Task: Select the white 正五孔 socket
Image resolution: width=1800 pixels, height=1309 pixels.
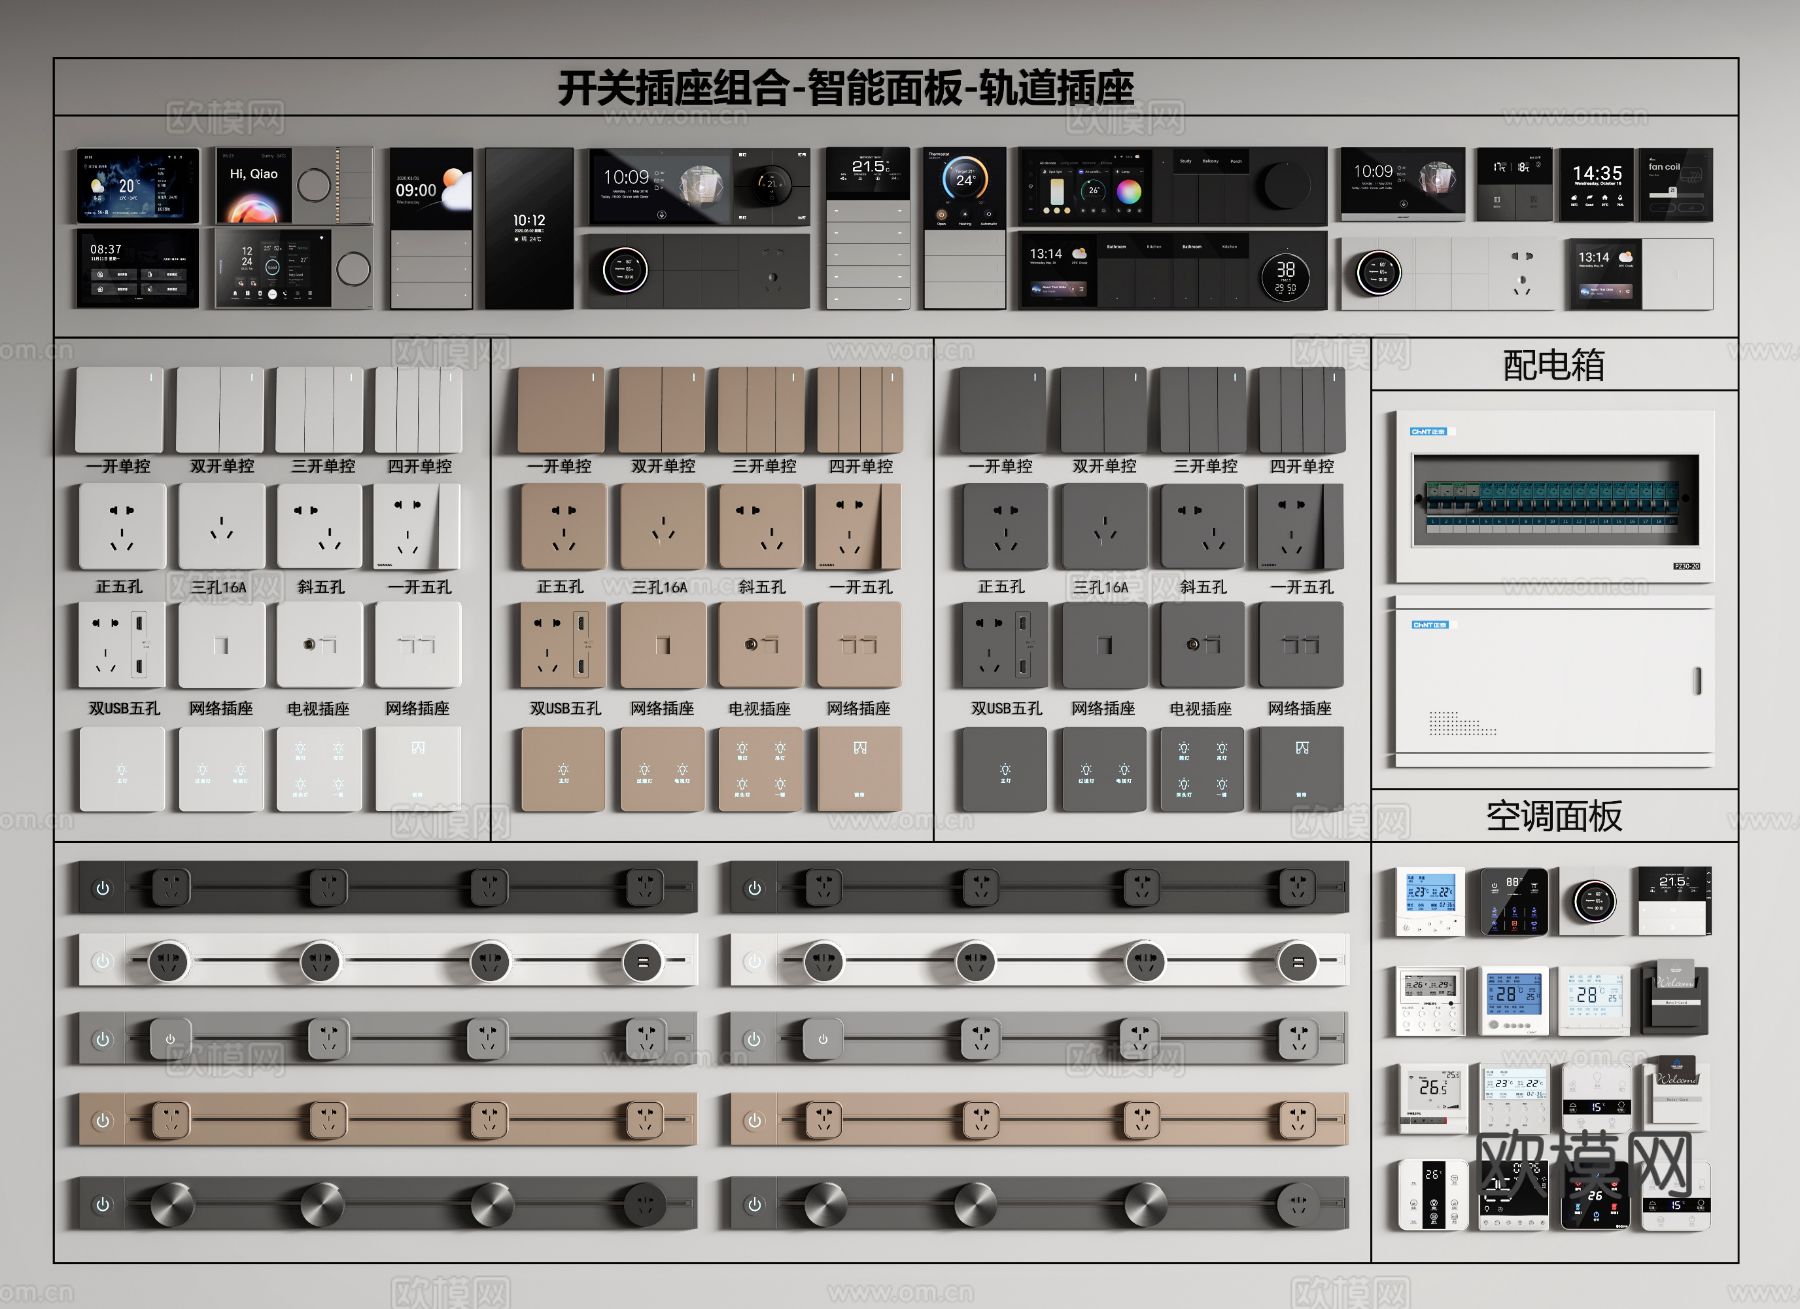Action: tap(122, 527)
